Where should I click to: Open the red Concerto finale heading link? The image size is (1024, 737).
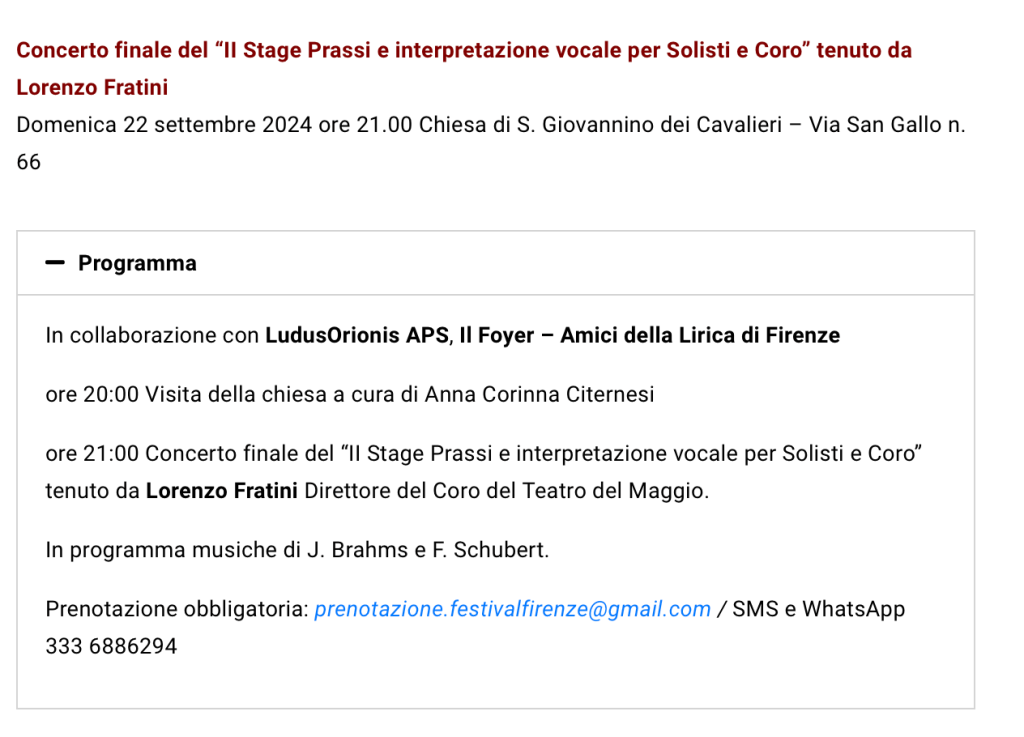coord(464,50)
